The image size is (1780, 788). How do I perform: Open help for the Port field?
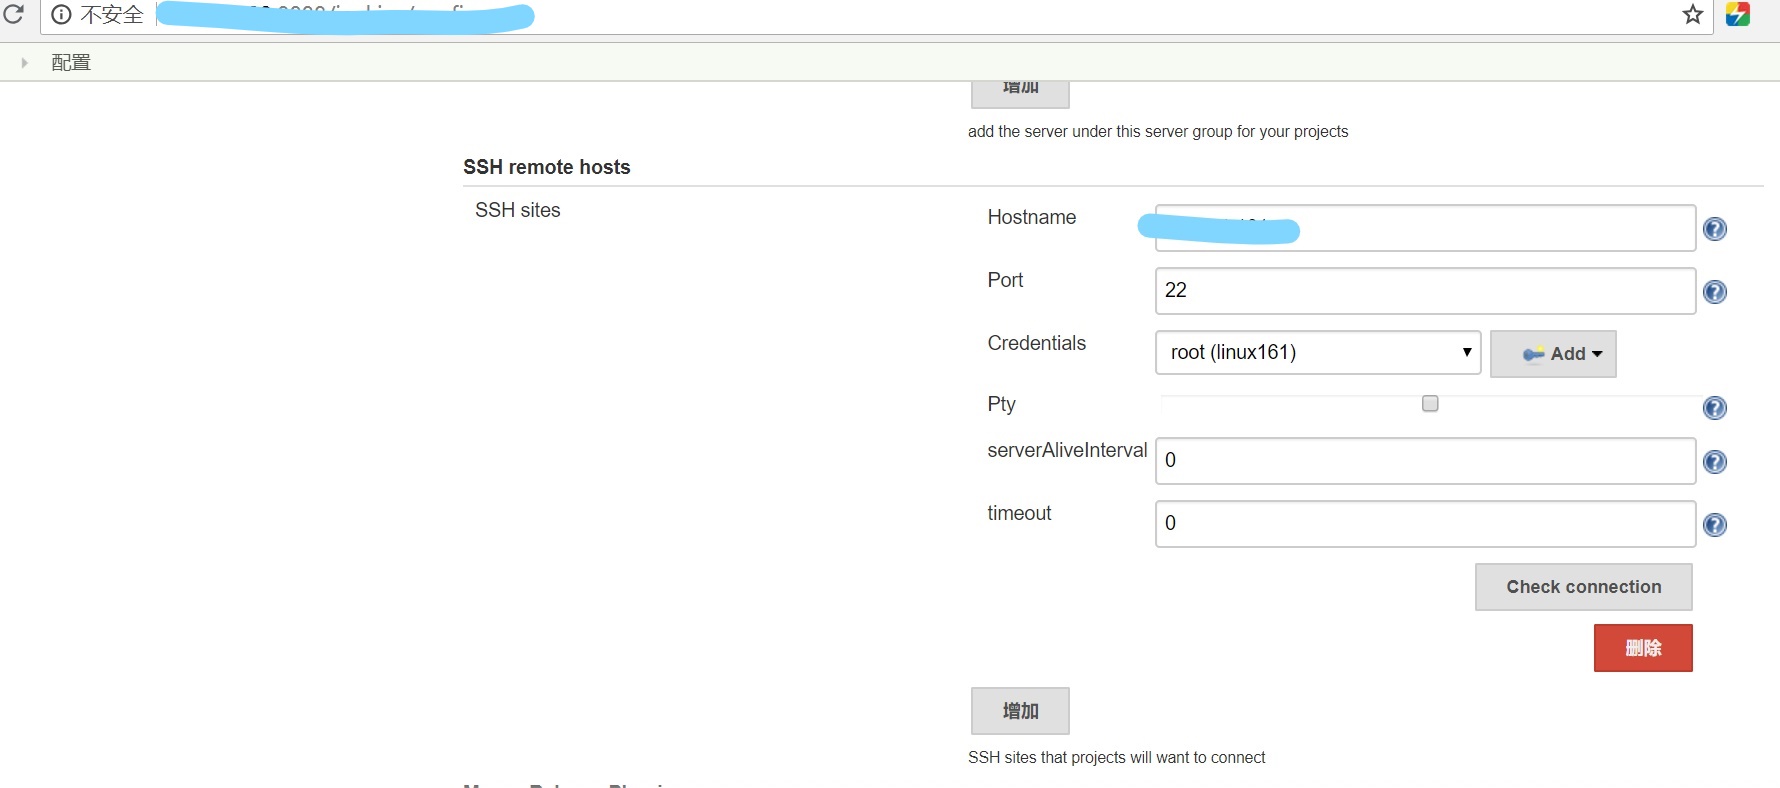[1715, 292]
